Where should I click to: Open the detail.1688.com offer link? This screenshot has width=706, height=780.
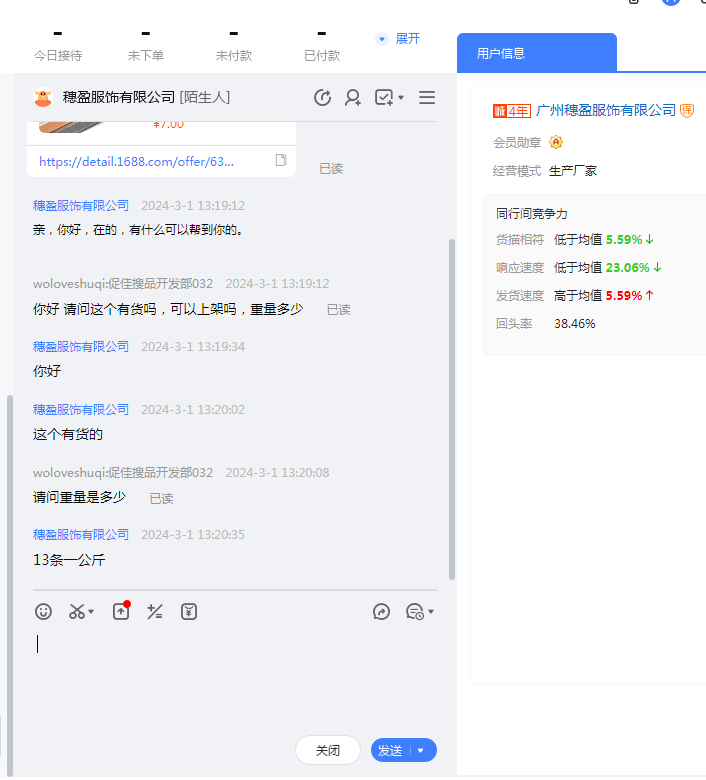click(x=137, y=161)
